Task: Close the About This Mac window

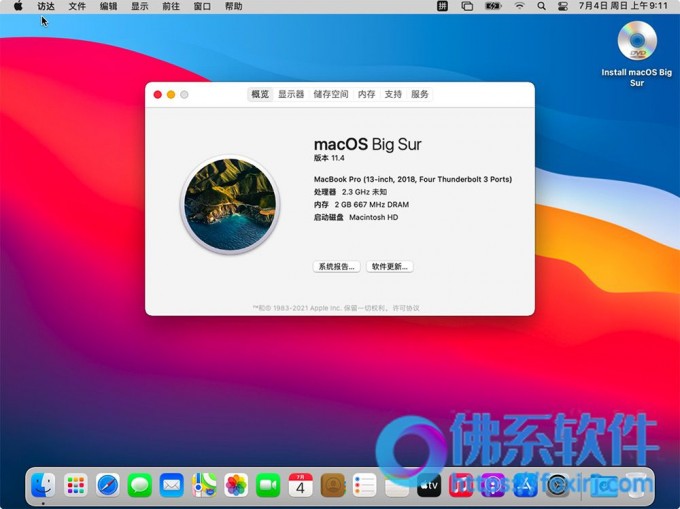Action: 158,95
